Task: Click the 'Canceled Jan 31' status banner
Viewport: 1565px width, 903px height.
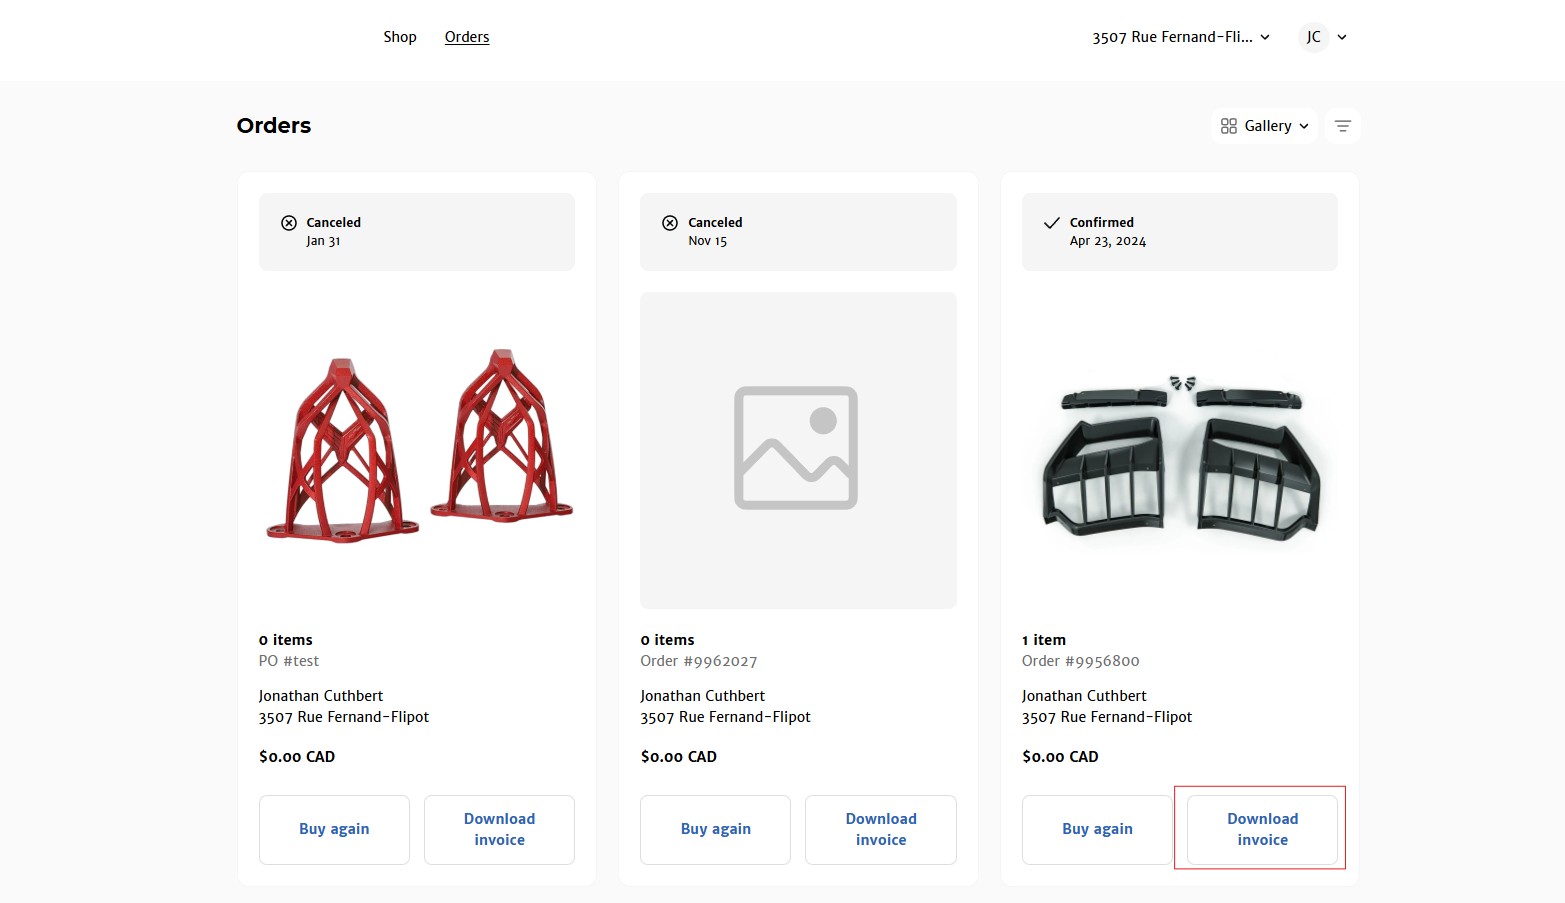Action: [x=417, y=232]
